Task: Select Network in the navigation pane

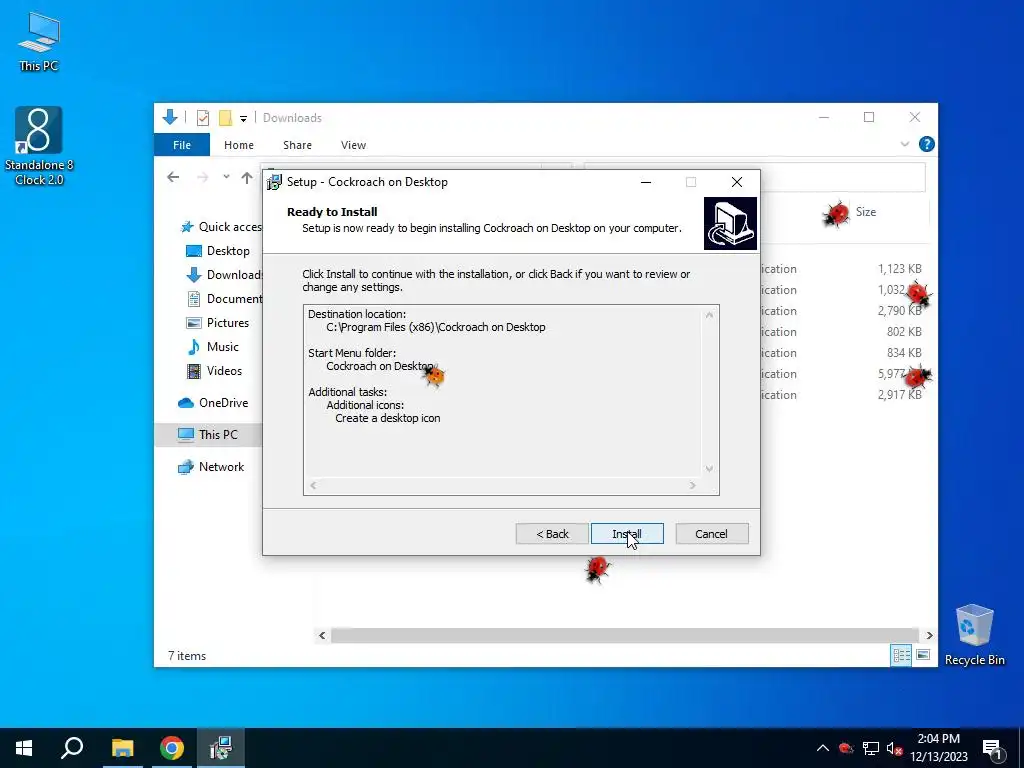Action: pos(211,467)
